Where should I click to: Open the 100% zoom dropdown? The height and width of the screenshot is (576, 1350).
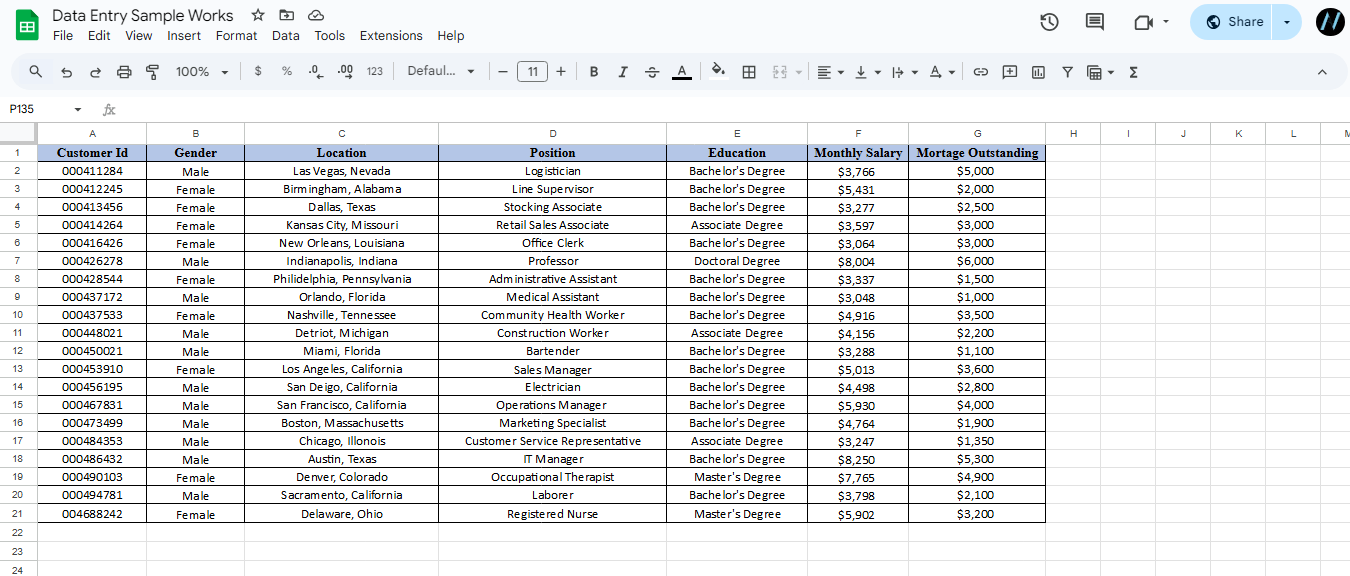tap(202, 72)
